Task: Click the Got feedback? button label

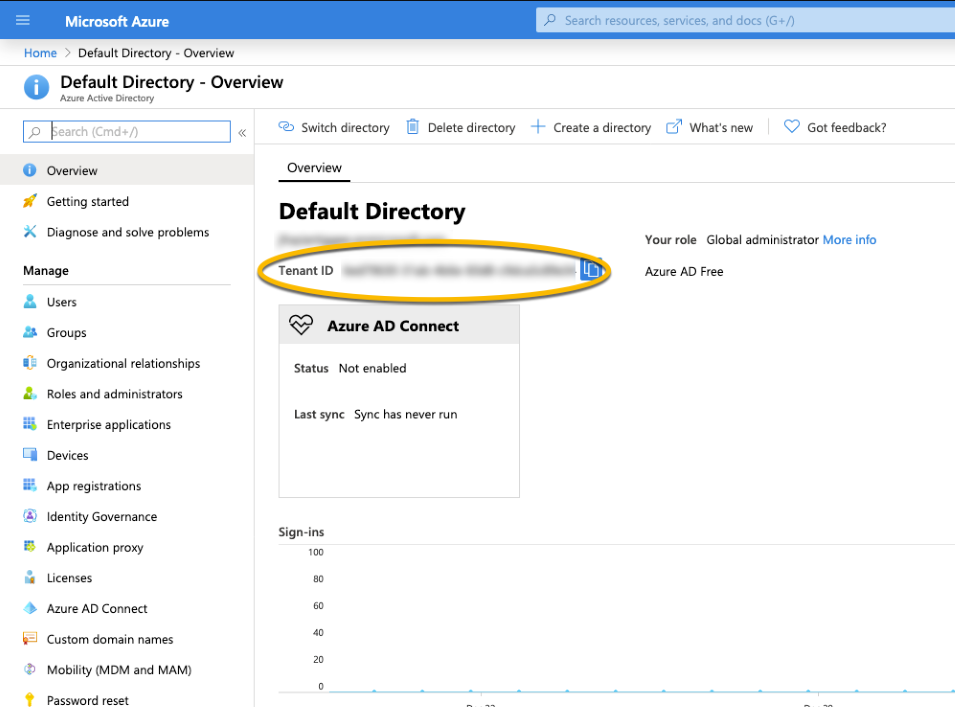Action: tap(847, 127)
